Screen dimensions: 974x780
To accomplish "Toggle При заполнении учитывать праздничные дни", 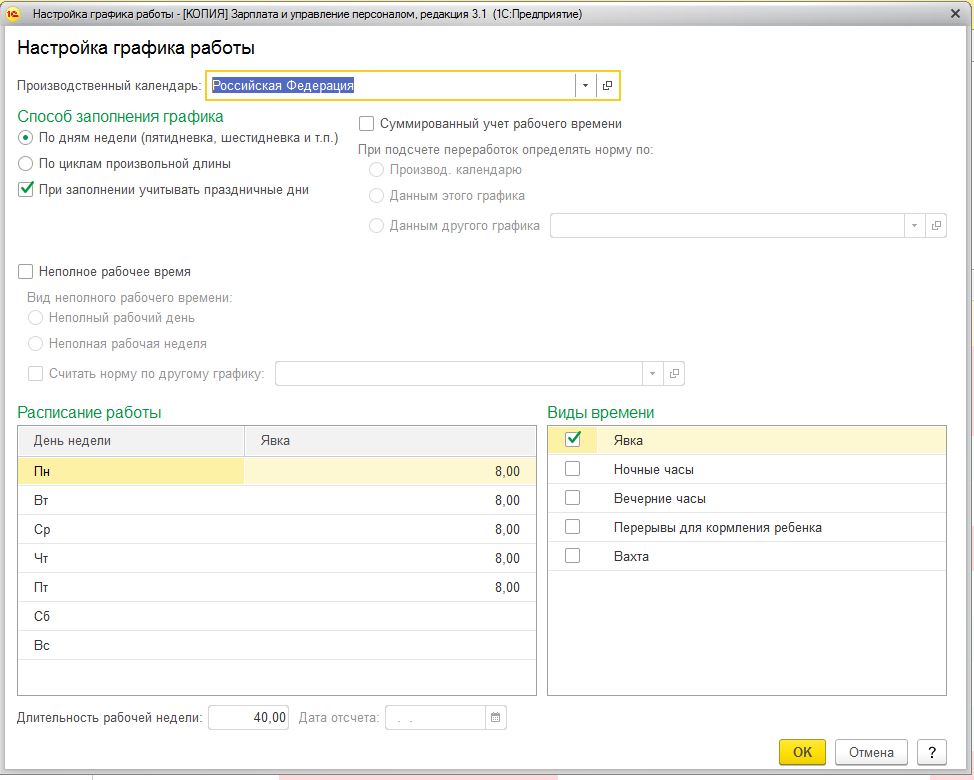I will tap(25, 189).
